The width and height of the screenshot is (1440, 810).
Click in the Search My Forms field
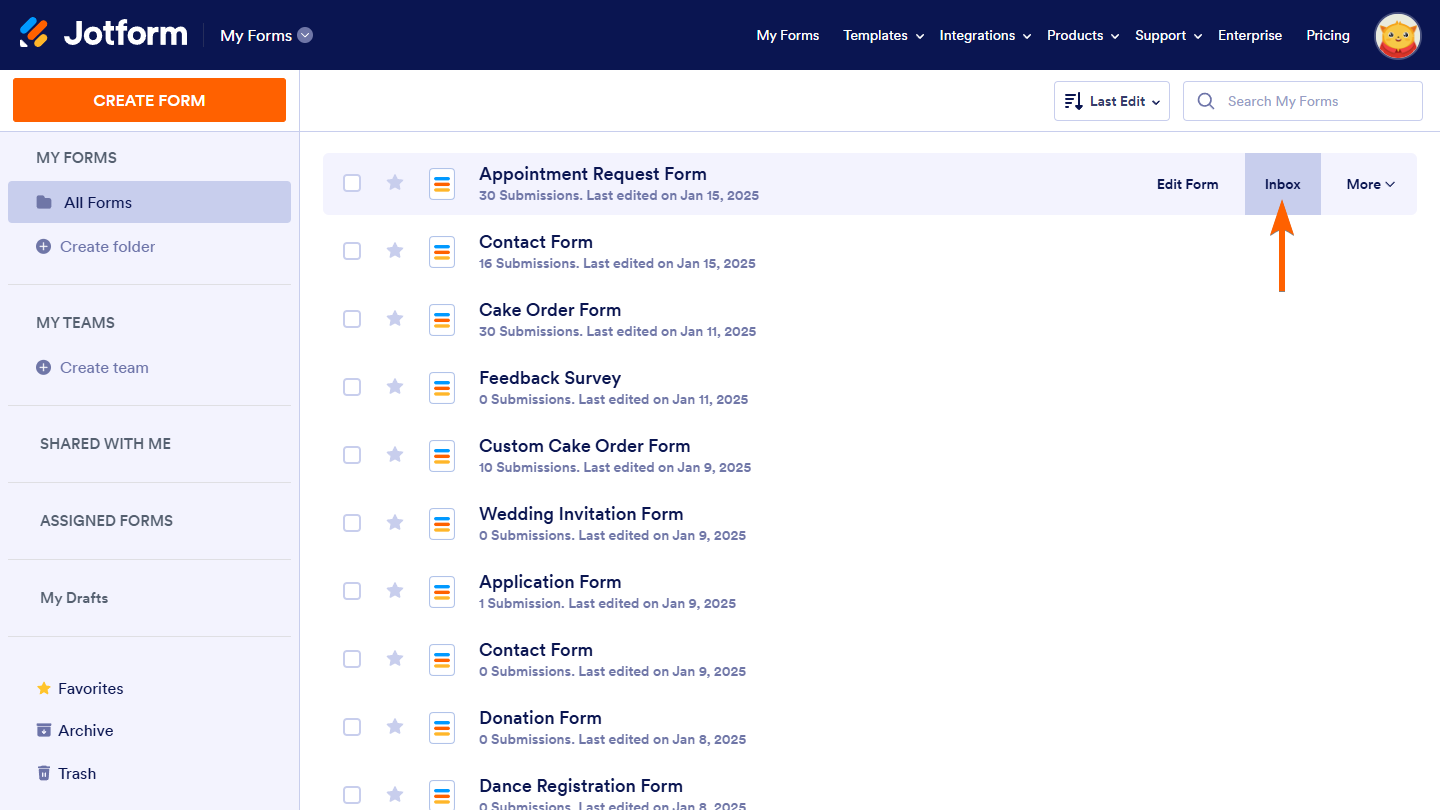point(1302,101)
